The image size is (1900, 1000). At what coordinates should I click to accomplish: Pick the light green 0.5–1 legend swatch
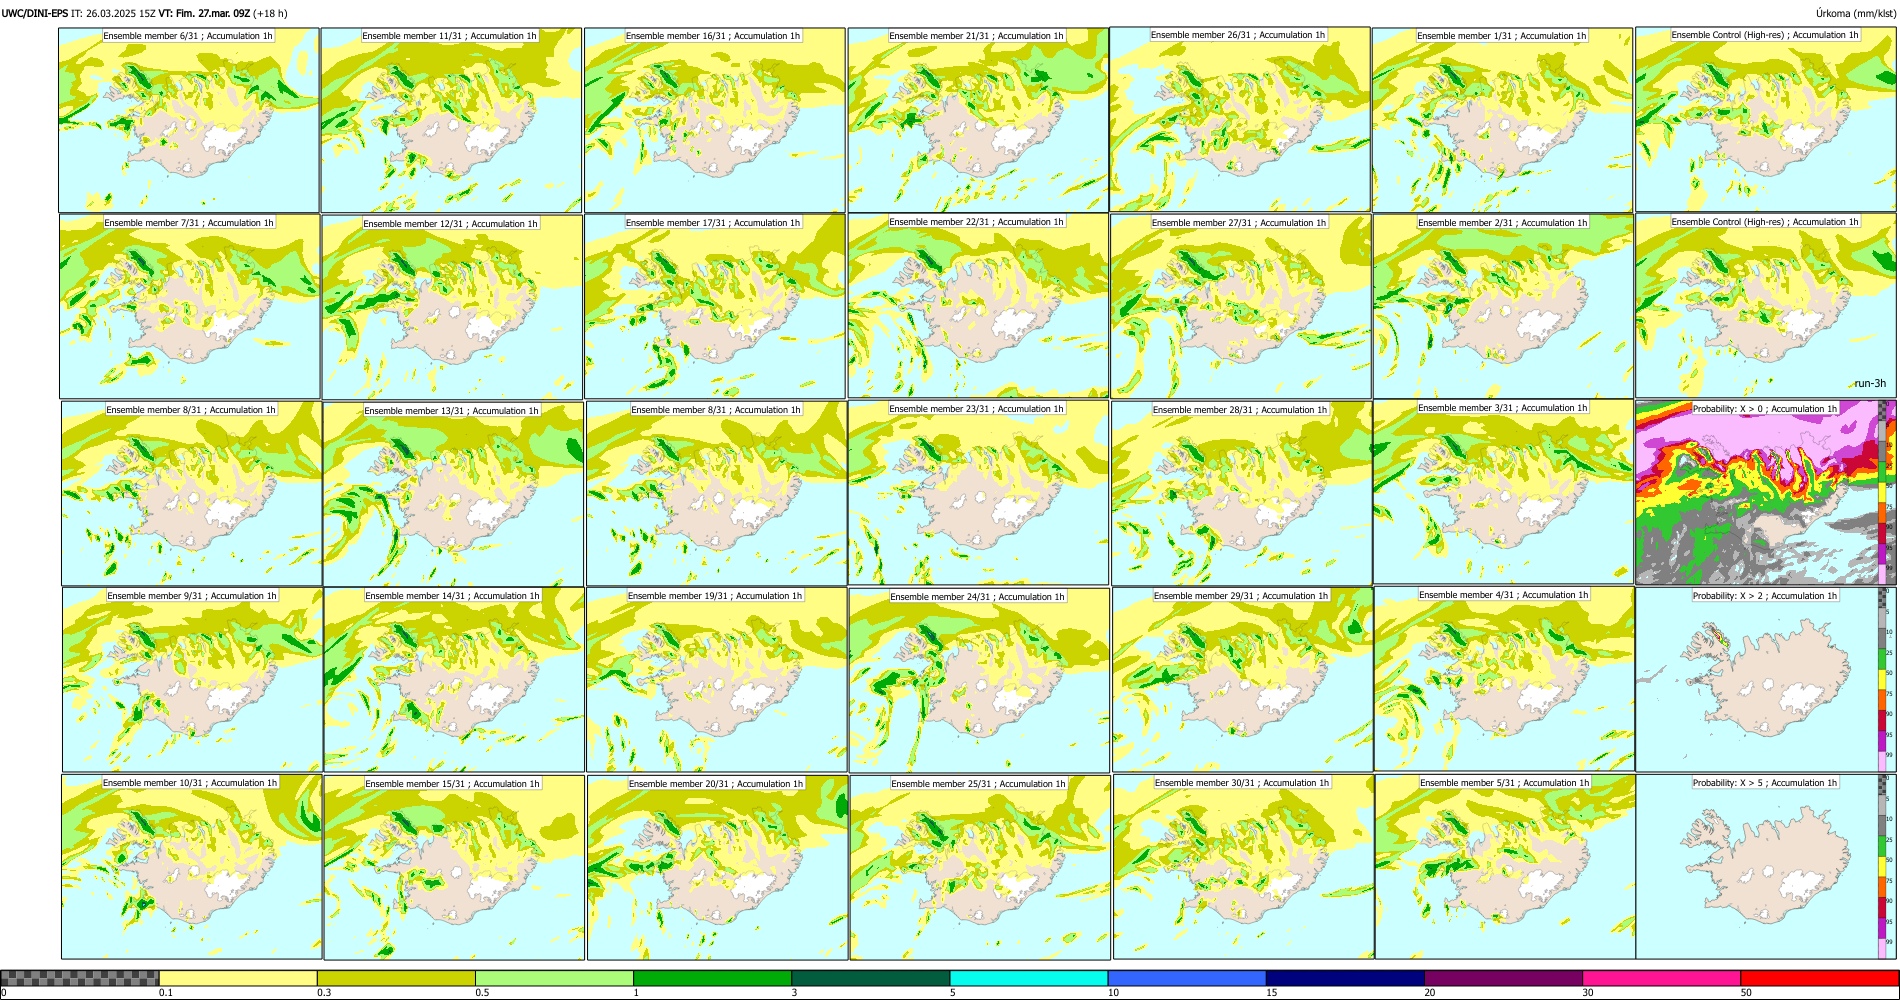click(554, 978)
